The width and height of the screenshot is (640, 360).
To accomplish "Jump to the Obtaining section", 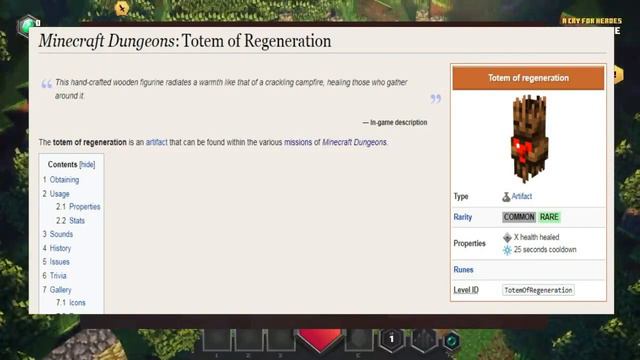I will [x=64, y=180].
